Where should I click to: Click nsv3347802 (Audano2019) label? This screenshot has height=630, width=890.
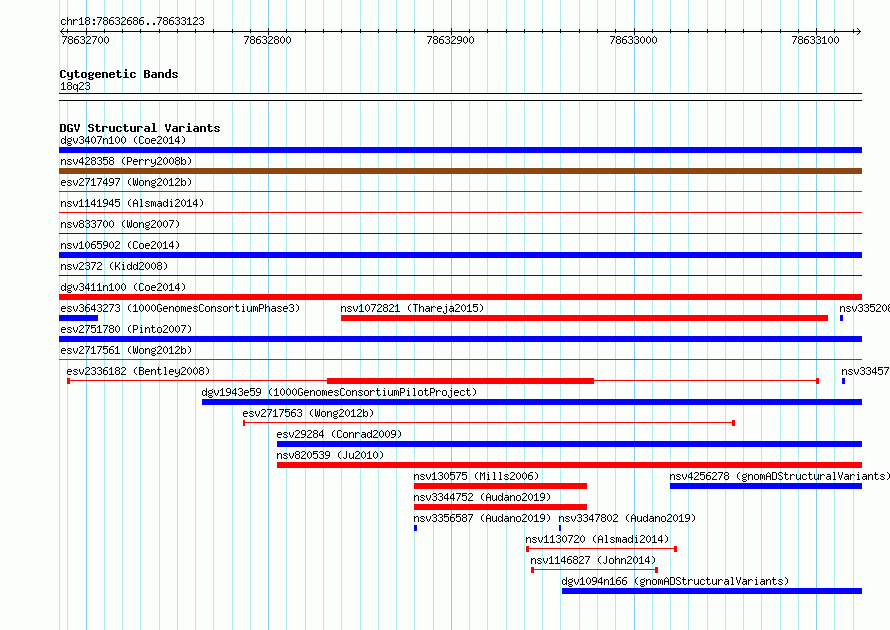coord(627,518)
